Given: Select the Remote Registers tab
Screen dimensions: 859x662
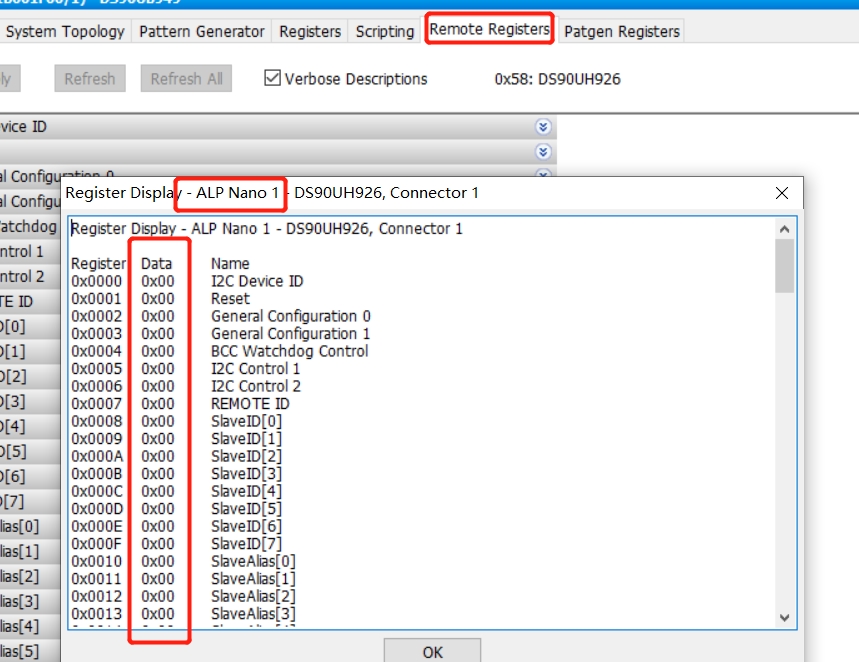Looking at the screenshot, I should 489,29.
